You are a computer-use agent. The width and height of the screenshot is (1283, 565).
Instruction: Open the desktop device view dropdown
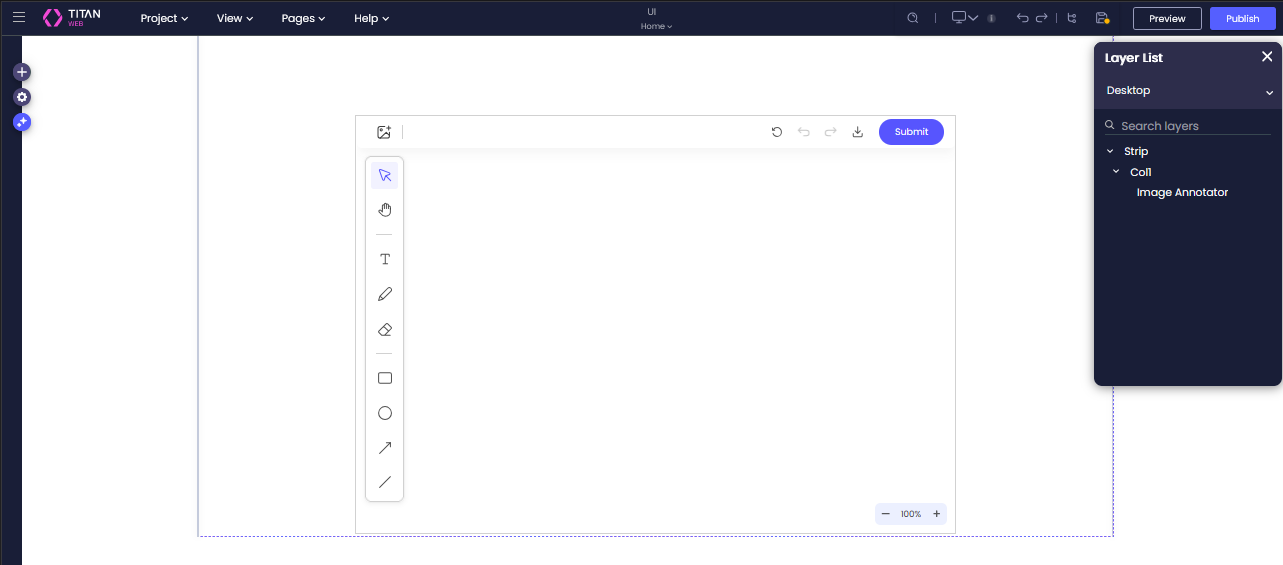964,18
